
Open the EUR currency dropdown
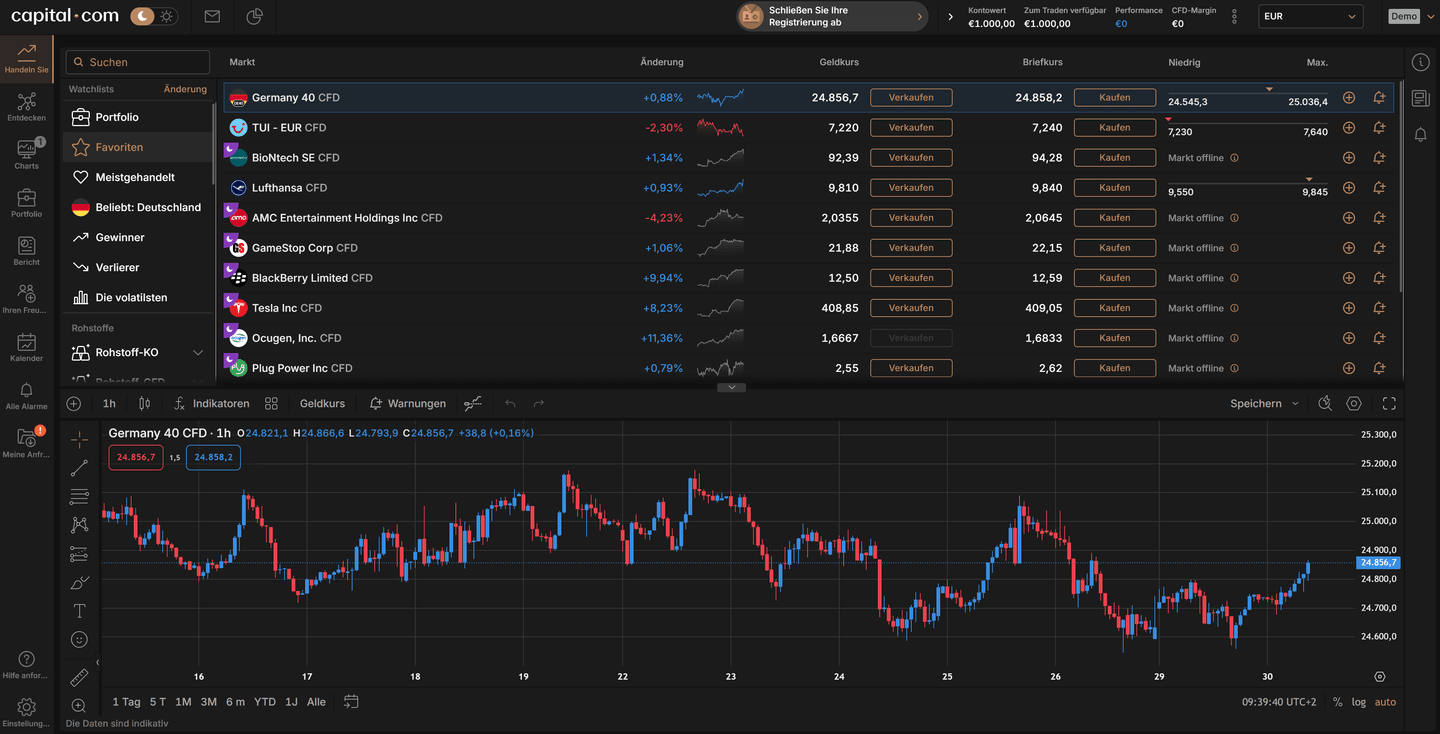tap(1311, 16)
